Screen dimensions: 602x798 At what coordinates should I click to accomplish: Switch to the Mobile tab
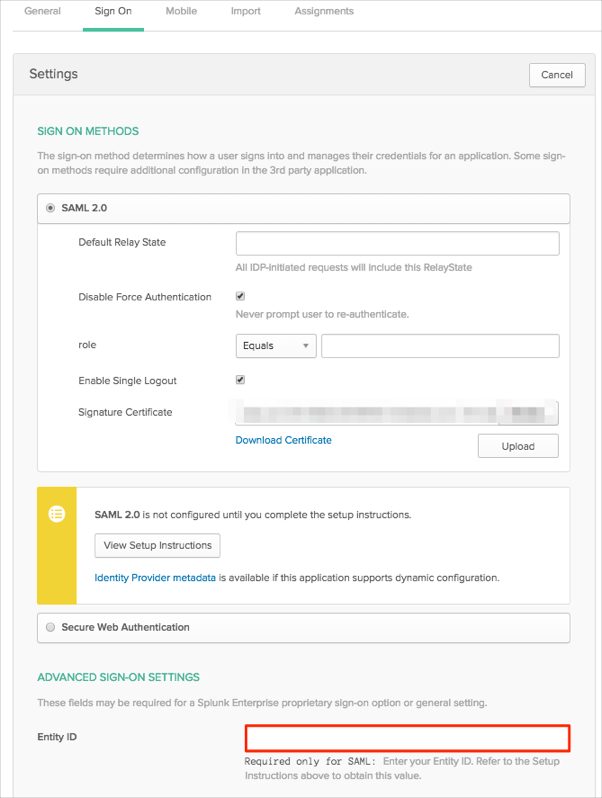(x=181, y=12)
